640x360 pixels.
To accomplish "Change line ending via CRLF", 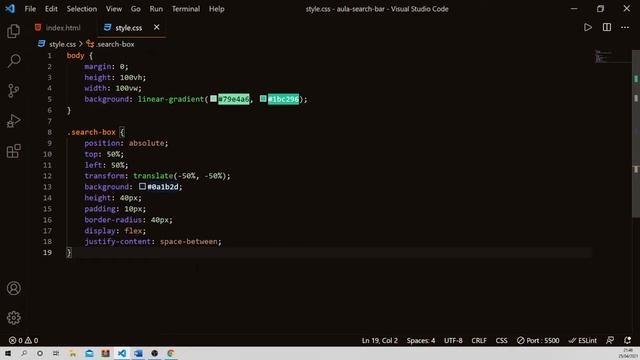I will pyautogui.click(x=479, y=340).
